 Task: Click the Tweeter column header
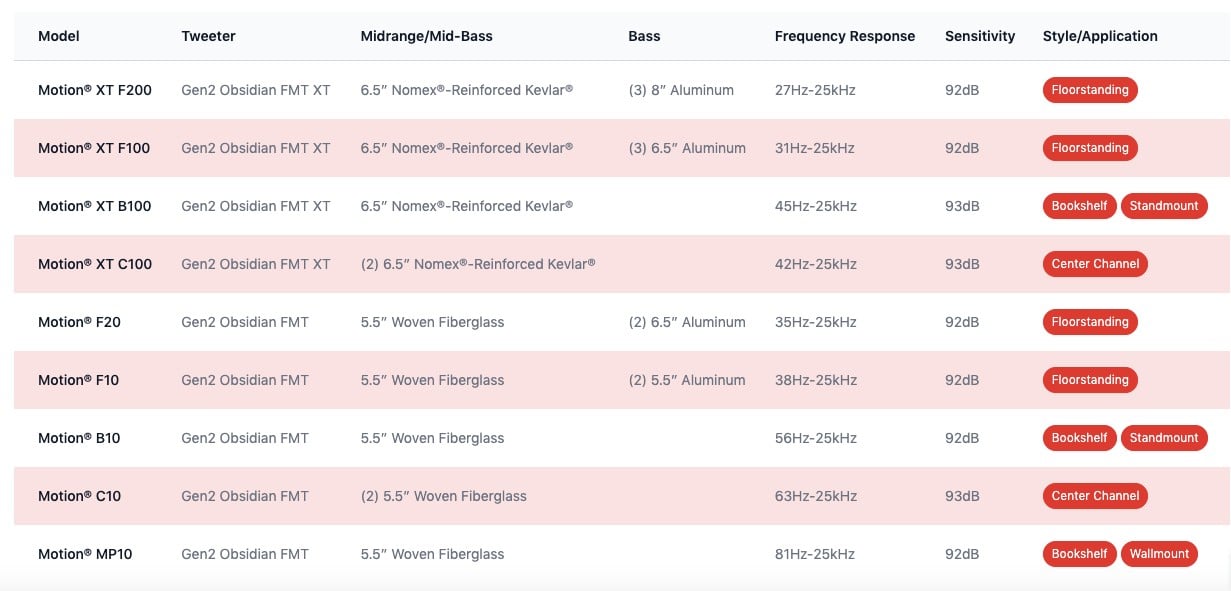[x=208, y=36]
